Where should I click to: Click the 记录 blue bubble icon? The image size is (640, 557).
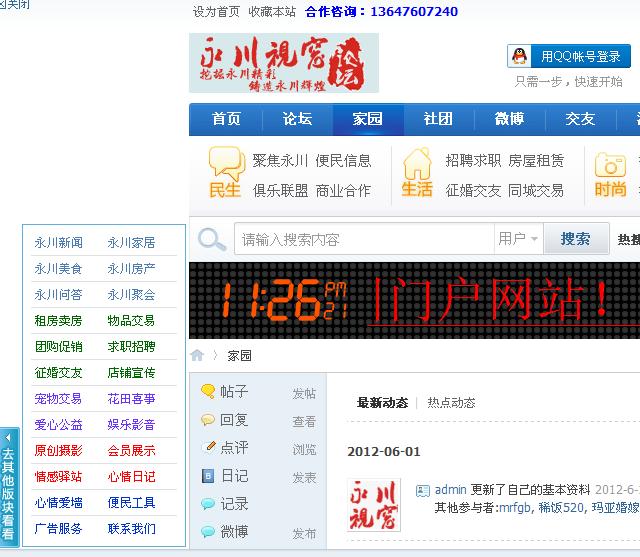208,504
